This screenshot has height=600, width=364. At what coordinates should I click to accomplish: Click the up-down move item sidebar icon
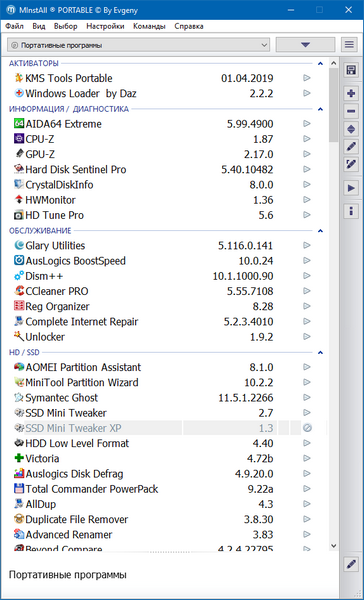[351, 129]
